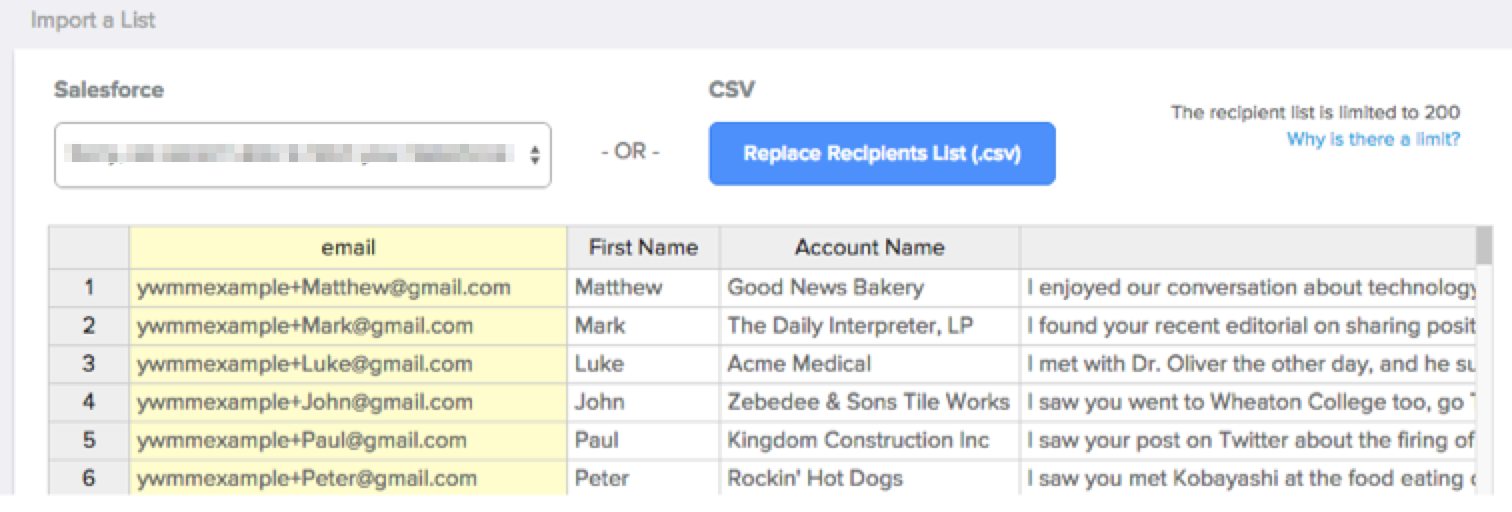This screenshot has height=512, width=1512.
Task: Click the 'Acme Medical' account cell
Action: [869, 364]
